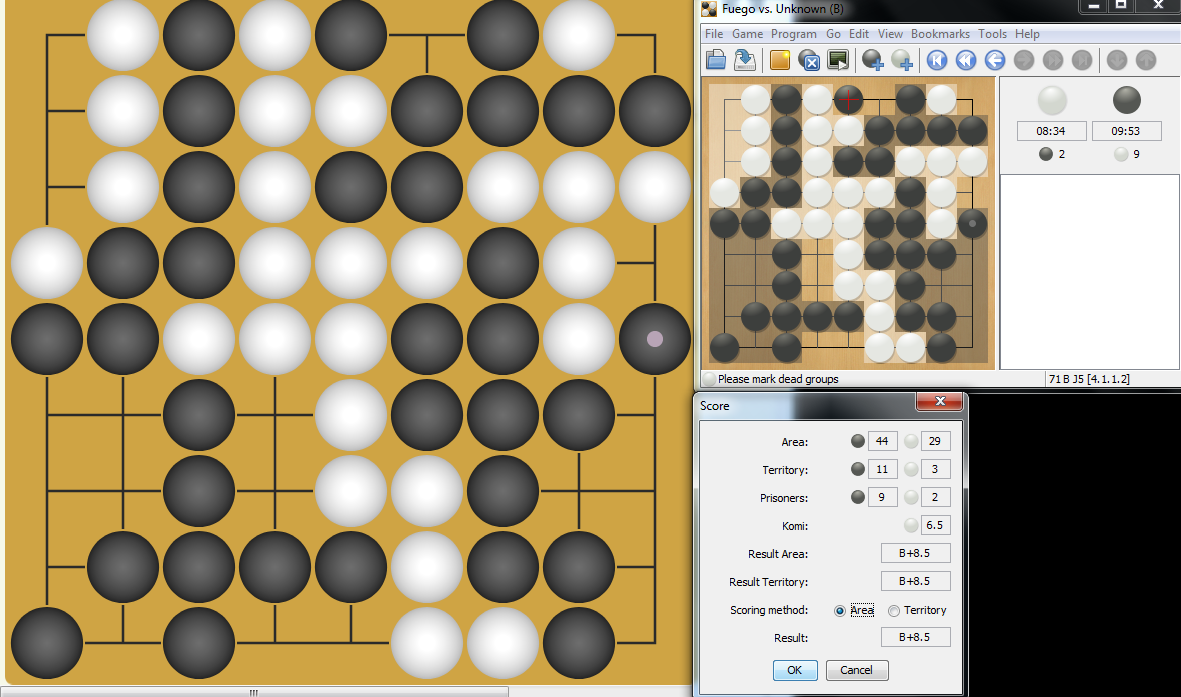Click the white Area score field 29
The image size is (1181, 697).
click(935, 441)
